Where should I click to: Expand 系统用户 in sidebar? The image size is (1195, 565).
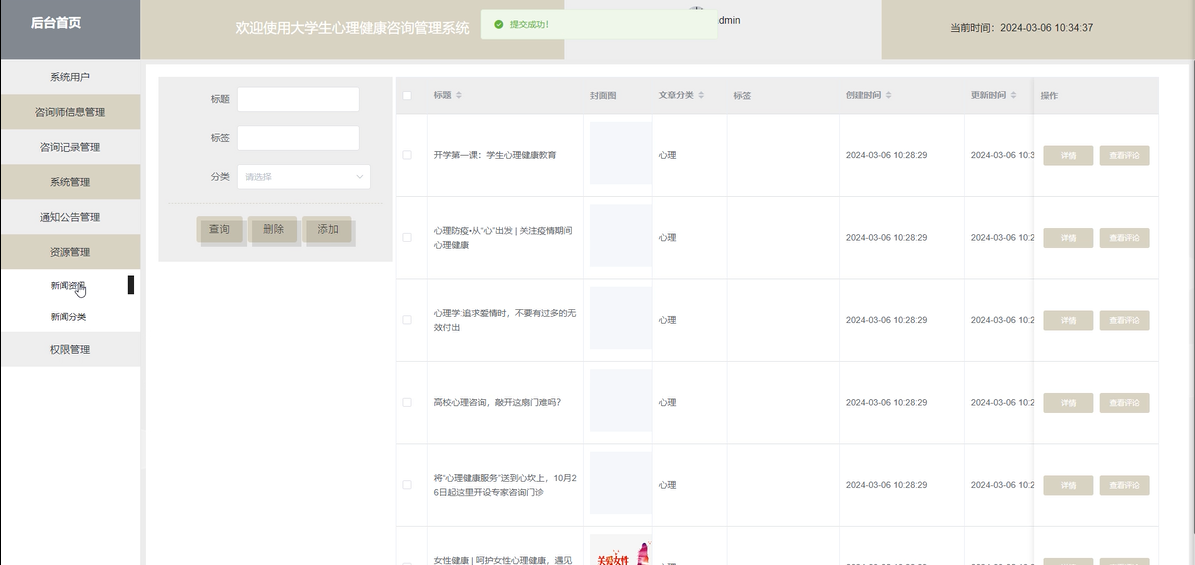(70, 77)
